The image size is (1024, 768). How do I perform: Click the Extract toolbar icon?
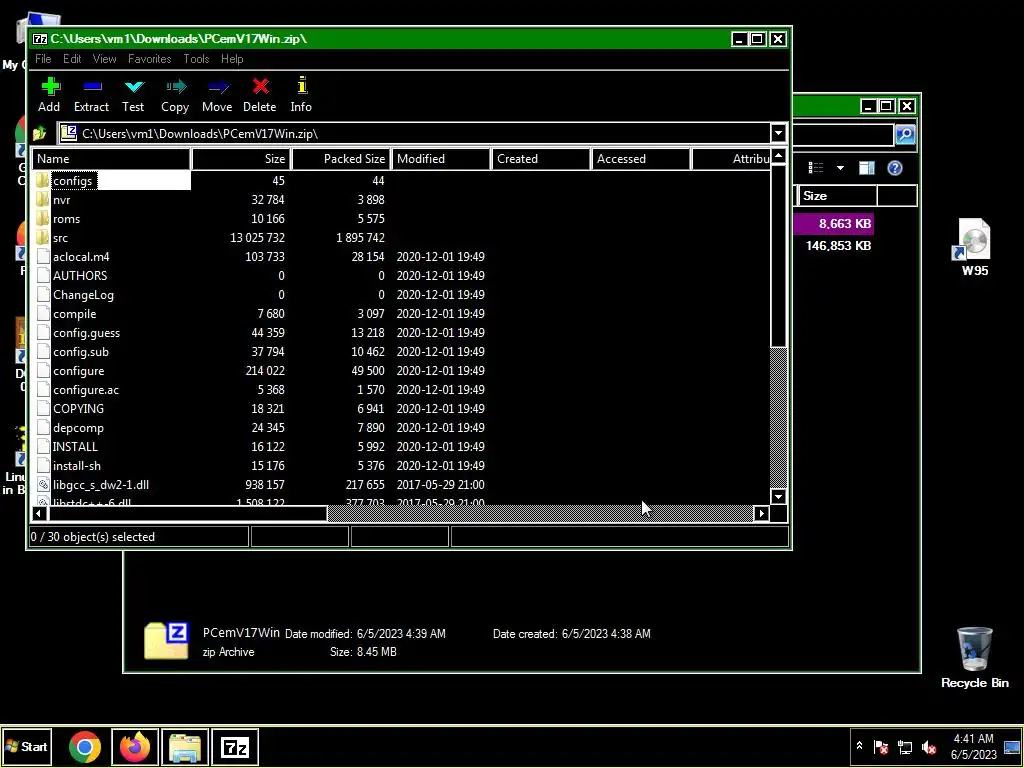tap(92, 86)
